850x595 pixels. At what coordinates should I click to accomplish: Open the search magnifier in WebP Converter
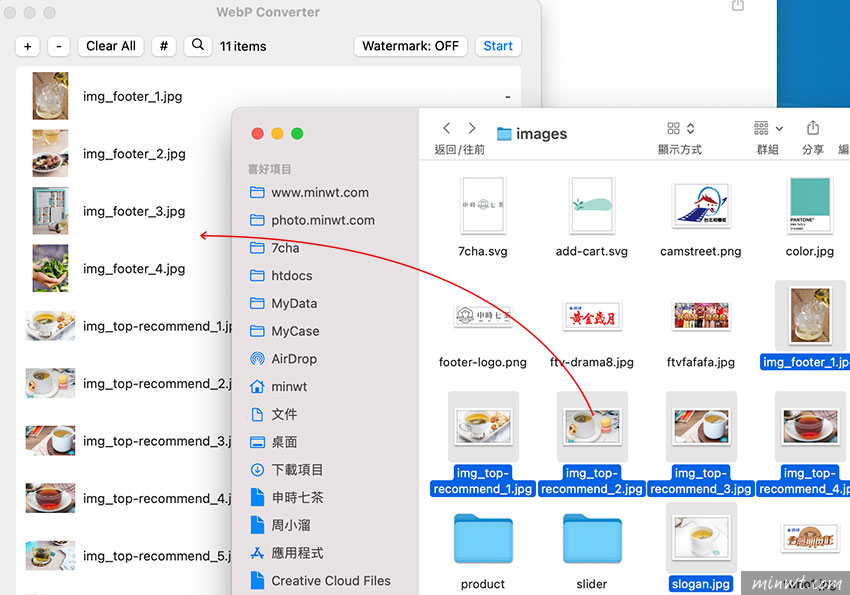(198, 45)
